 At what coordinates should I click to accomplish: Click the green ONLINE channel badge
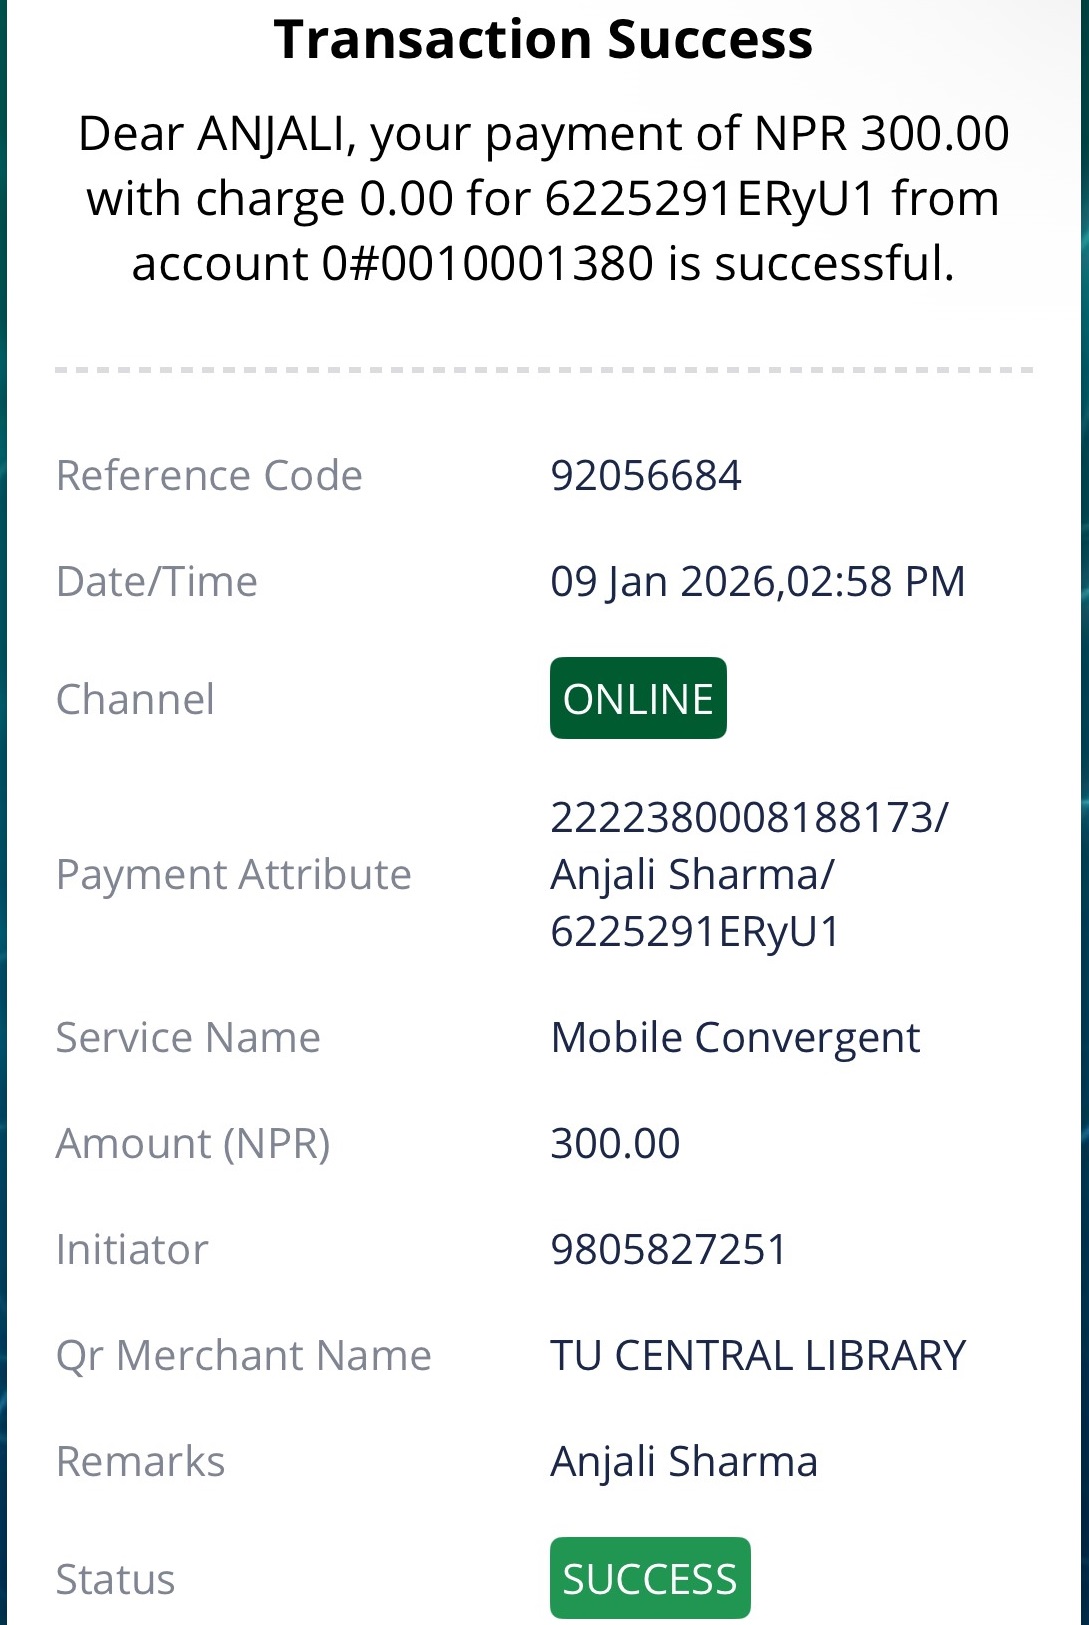638,698
